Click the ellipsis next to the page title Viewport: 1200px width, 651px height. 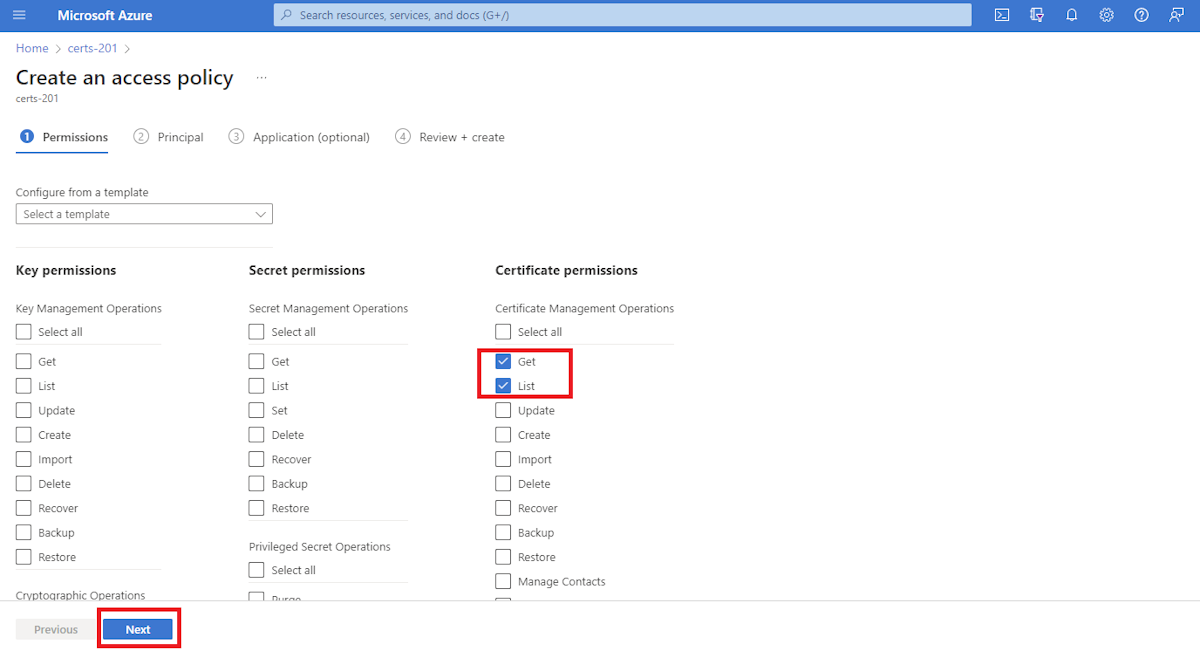click(x=260, y=77)
